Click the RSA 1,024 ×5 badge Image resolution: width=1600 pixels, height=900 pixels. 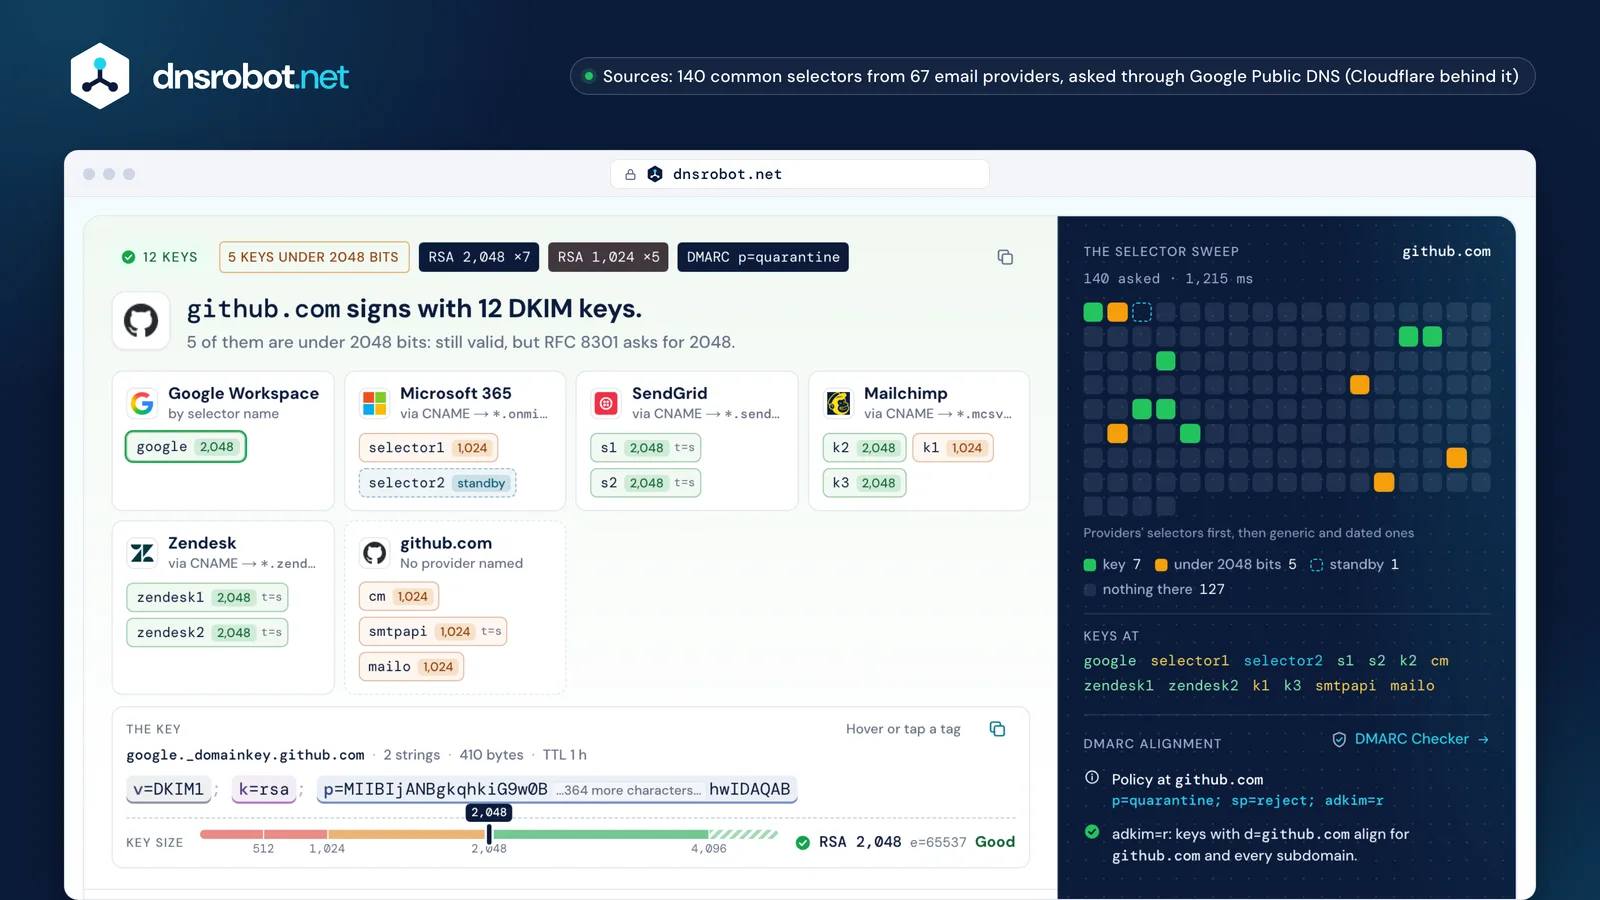pyautogui.click(x=608, y=257)
